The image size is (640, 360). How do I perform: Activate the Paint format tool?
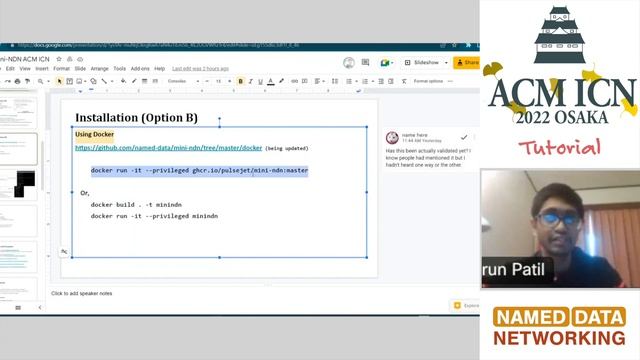[27, 81]
